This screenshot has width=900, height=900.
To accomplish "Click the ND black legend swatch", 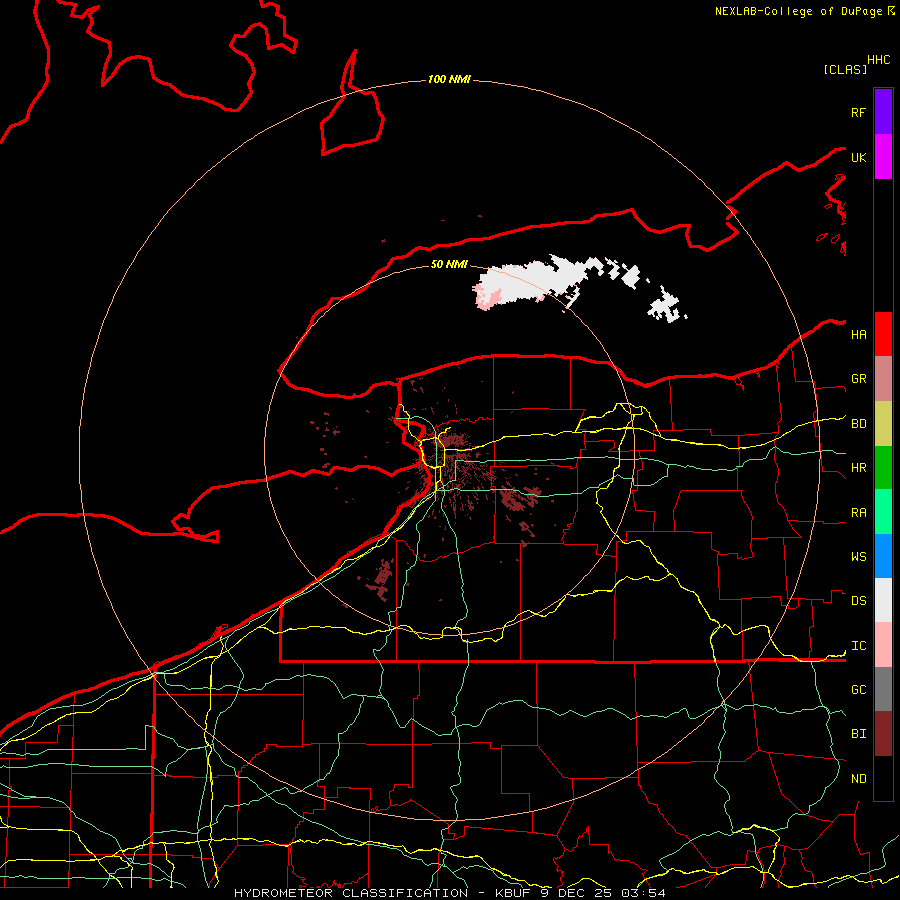I will (x=883, y=778).
